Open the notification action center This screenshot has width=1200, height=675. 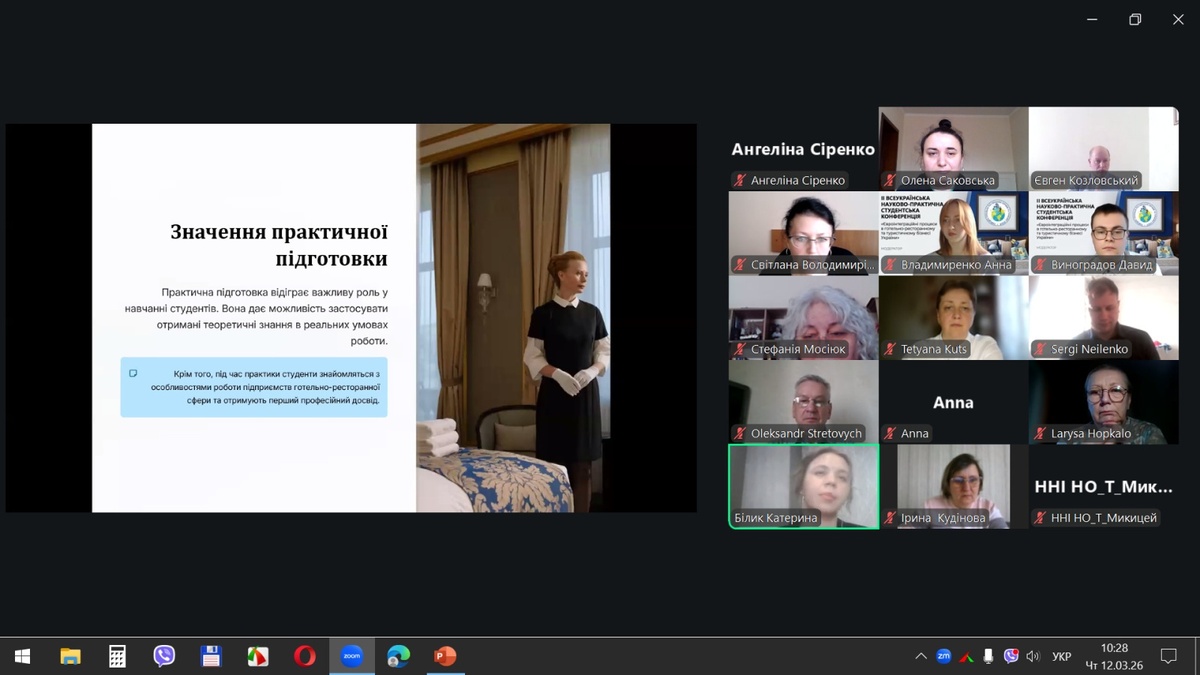(1168, 656)
